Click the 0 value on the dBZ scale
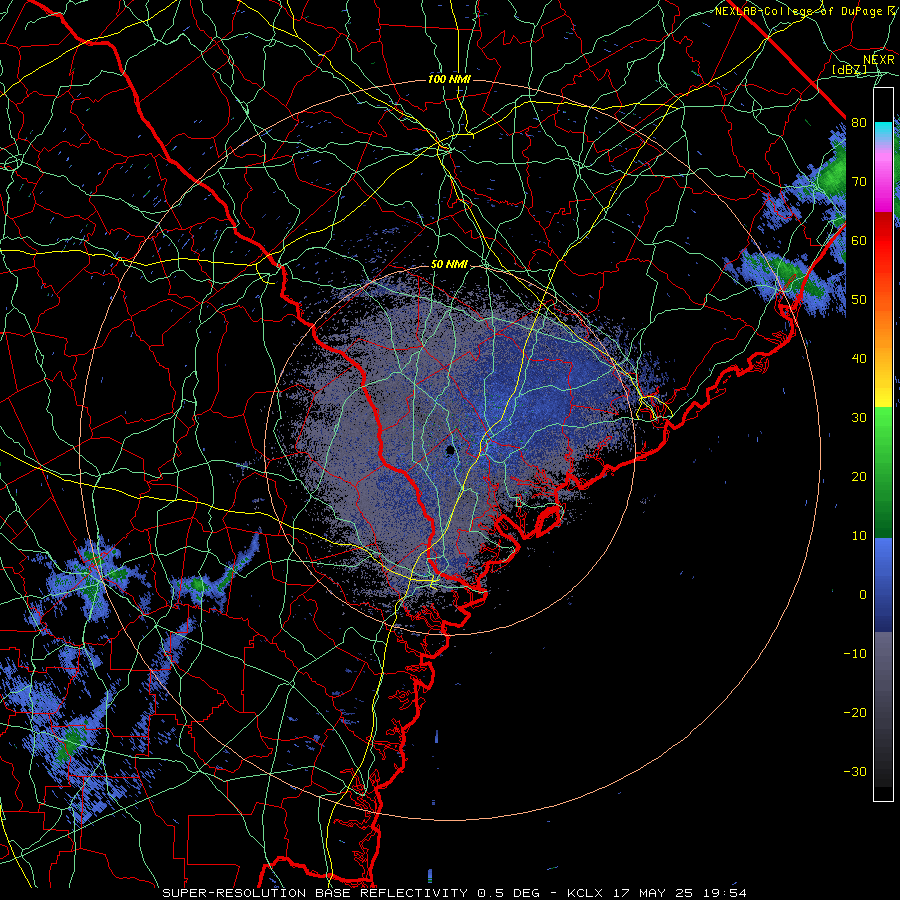This screenshot has width=900, height=900. 863,595
